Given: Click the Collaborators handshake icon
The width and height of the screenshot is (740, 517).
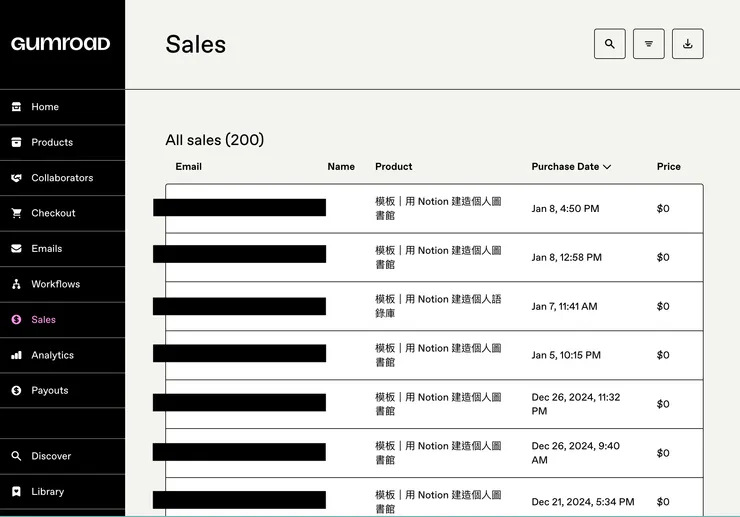Looking at the screenshot, I should coord(16,178).
